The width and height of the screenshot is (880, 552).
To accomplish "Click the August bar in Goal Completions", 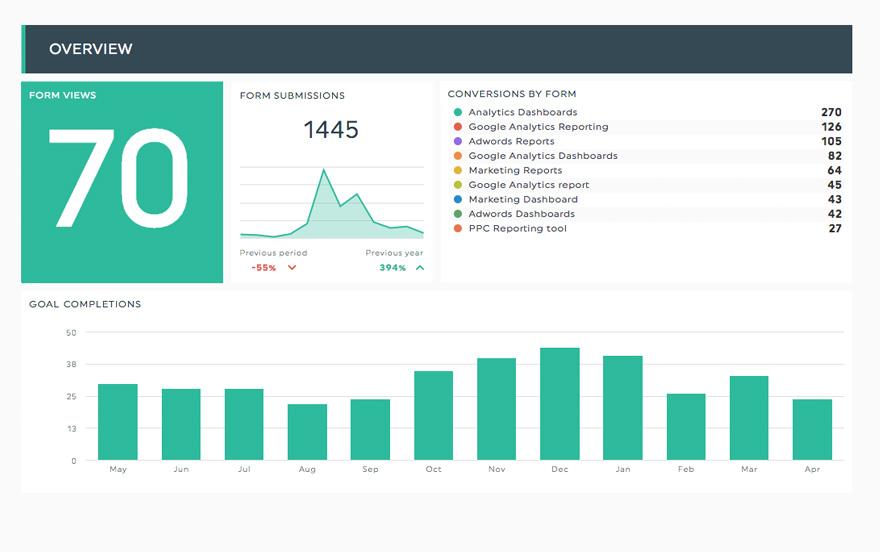I will click(307, 432).
